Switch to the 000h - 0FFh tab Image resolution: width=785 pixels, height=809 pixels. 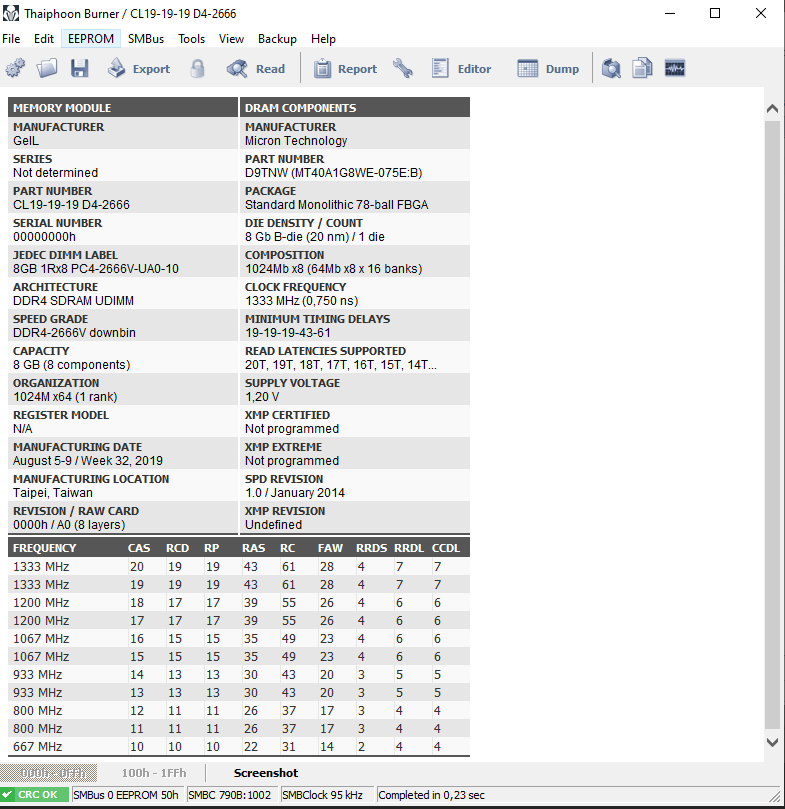tap(50, 773)
